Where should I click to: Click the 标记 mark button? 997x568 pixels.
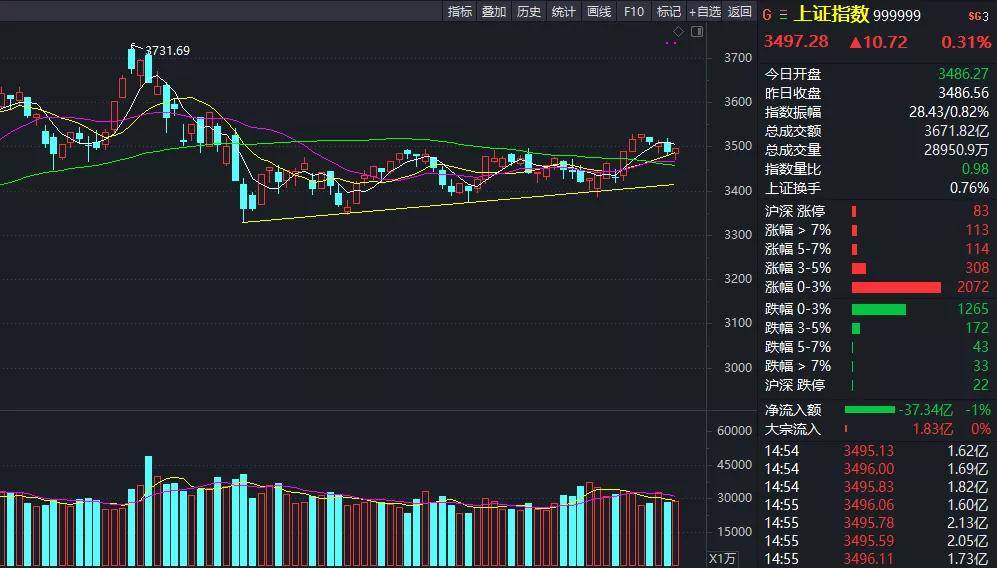pyautogui.click(x=668, y=11)
